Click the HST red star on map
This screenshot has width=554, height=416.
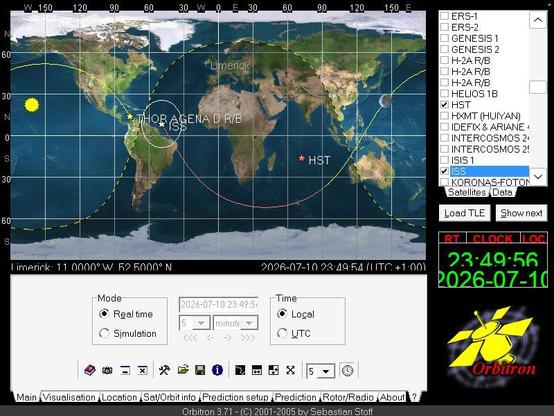point(301,158)
